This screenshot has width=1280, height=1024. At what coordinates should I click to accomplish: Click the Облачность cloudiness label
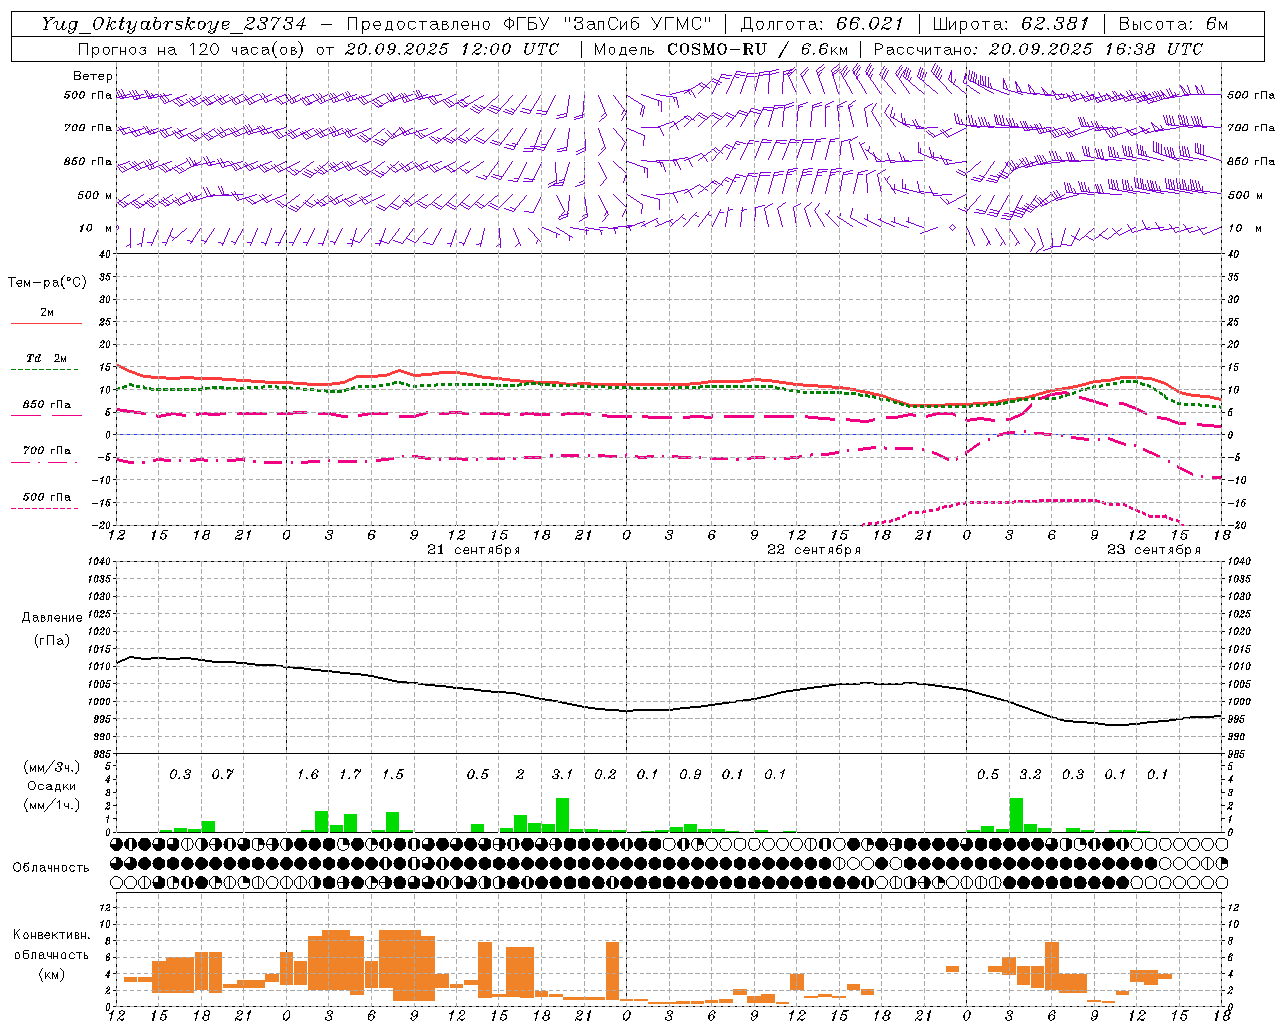point(51,867)
